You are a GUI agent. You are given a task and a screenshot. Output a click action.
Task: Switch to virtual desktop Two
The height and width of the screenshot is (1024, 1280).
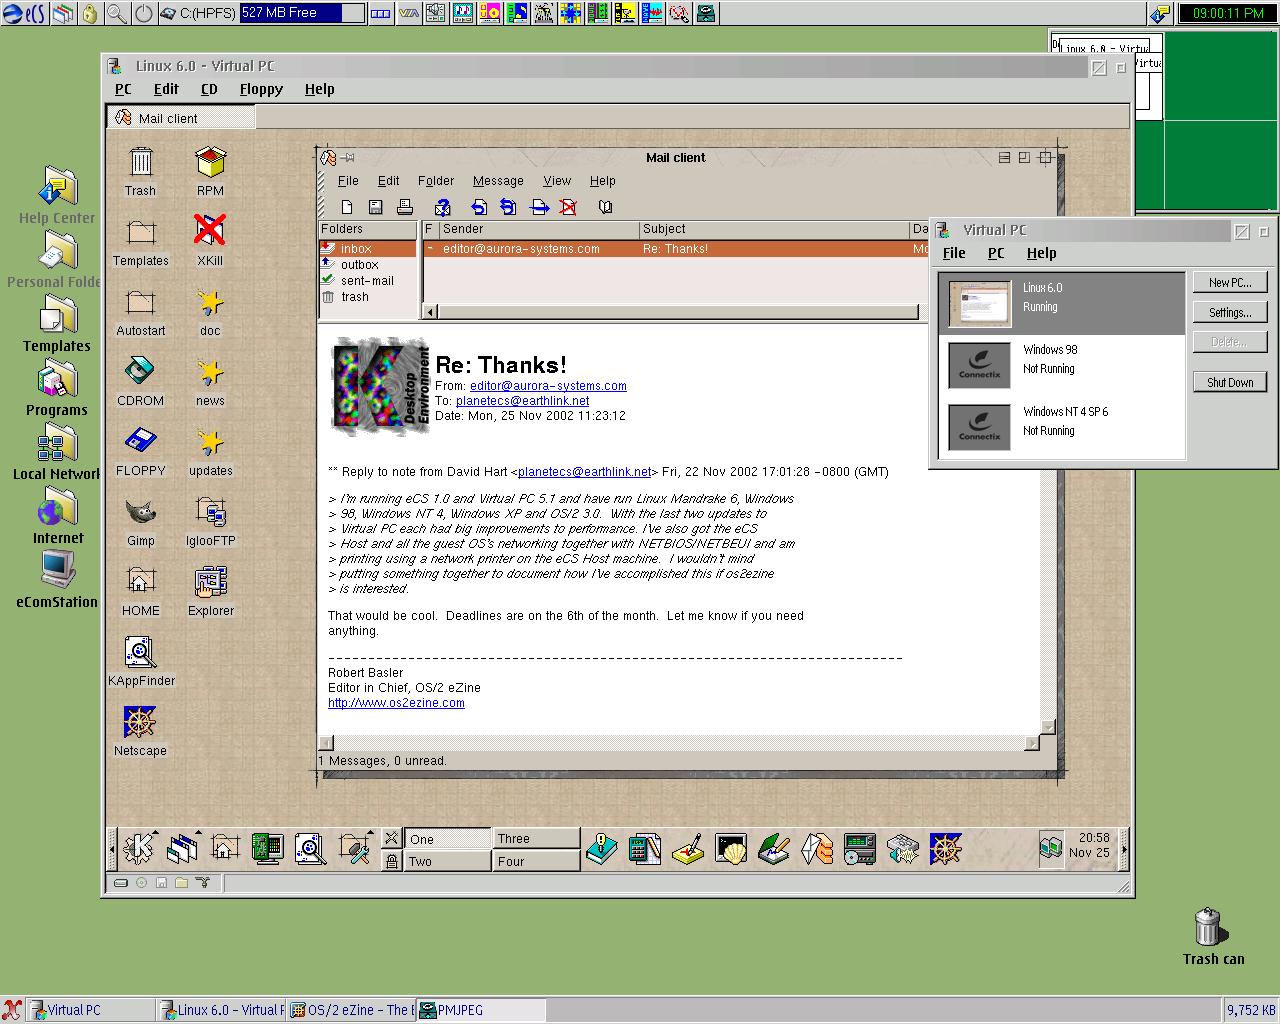coord(448,861)
